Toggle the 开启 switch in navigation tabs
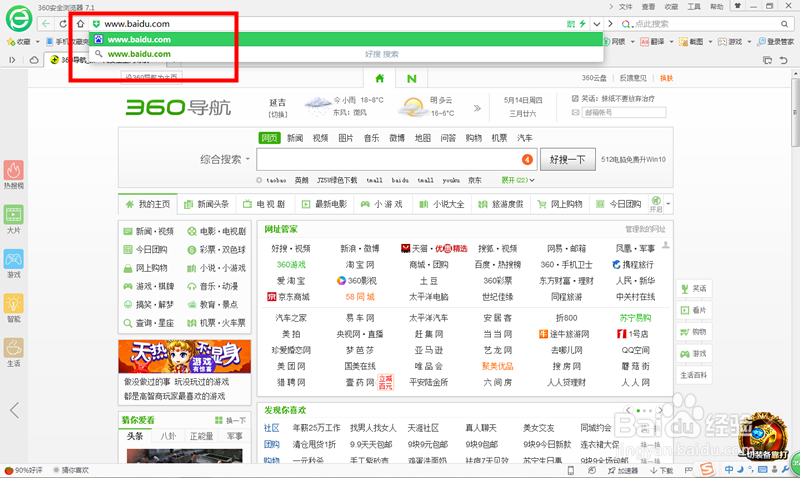 (656, 204)
